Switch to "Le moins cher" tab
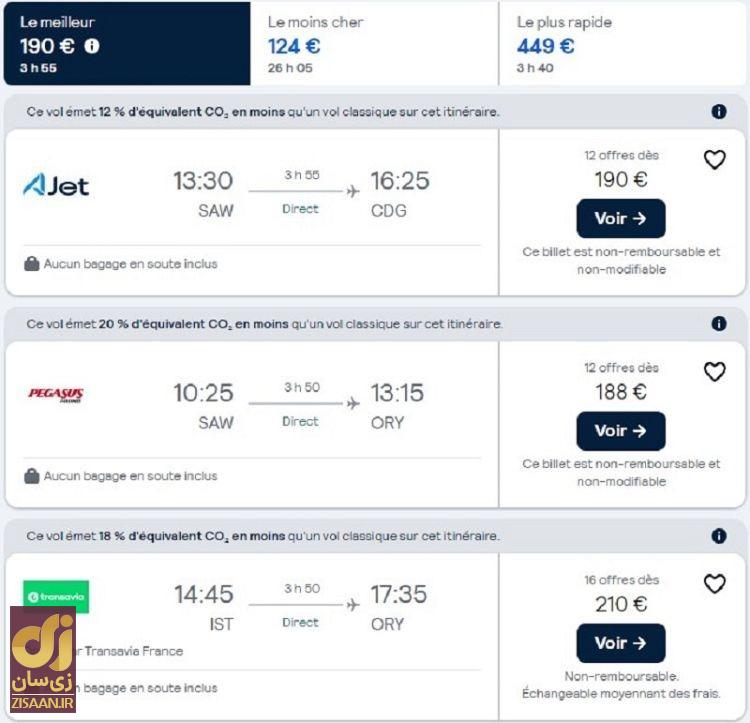The image size is (750, 723). click(x=374, y=44)
